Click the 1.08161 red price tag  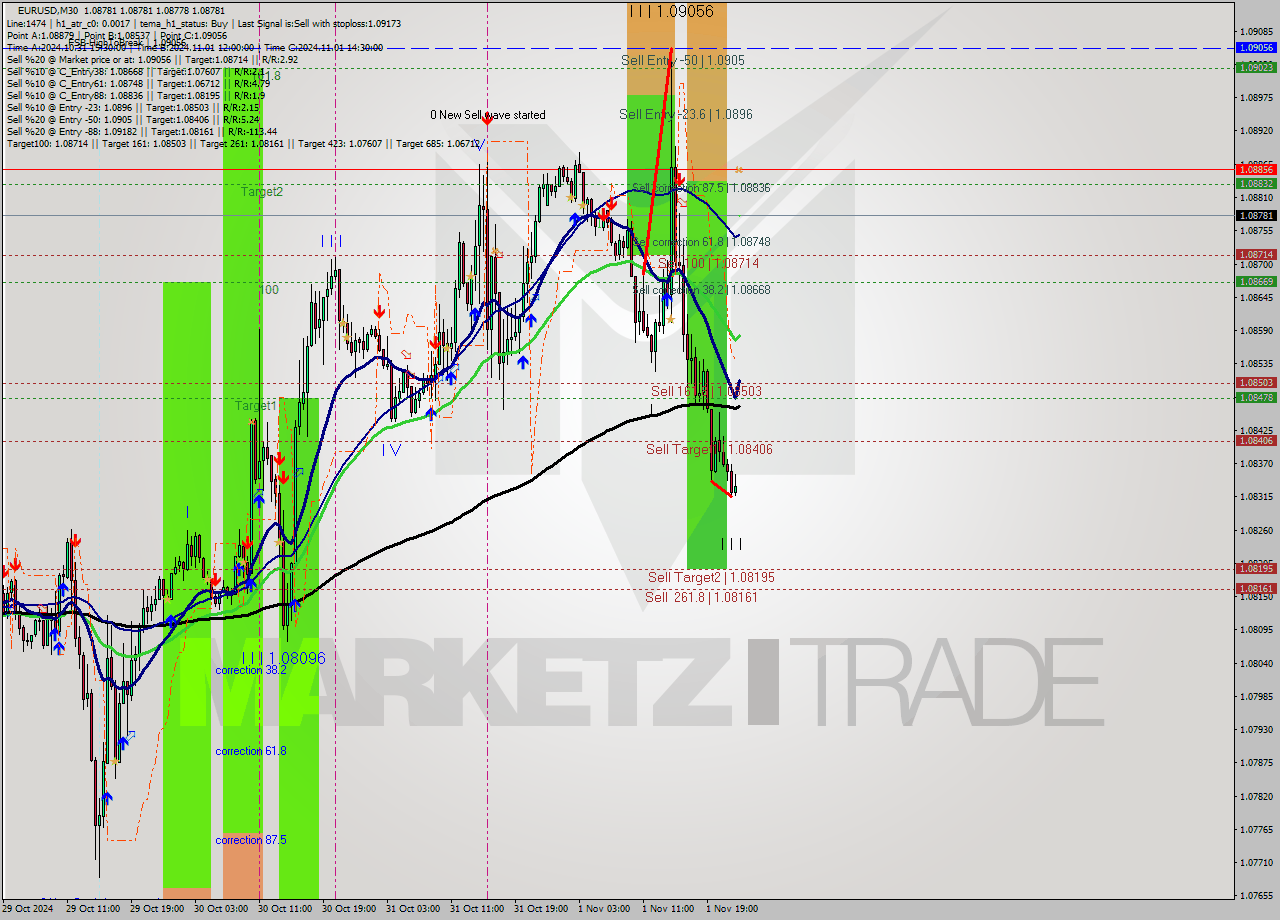coord(1256,588)
